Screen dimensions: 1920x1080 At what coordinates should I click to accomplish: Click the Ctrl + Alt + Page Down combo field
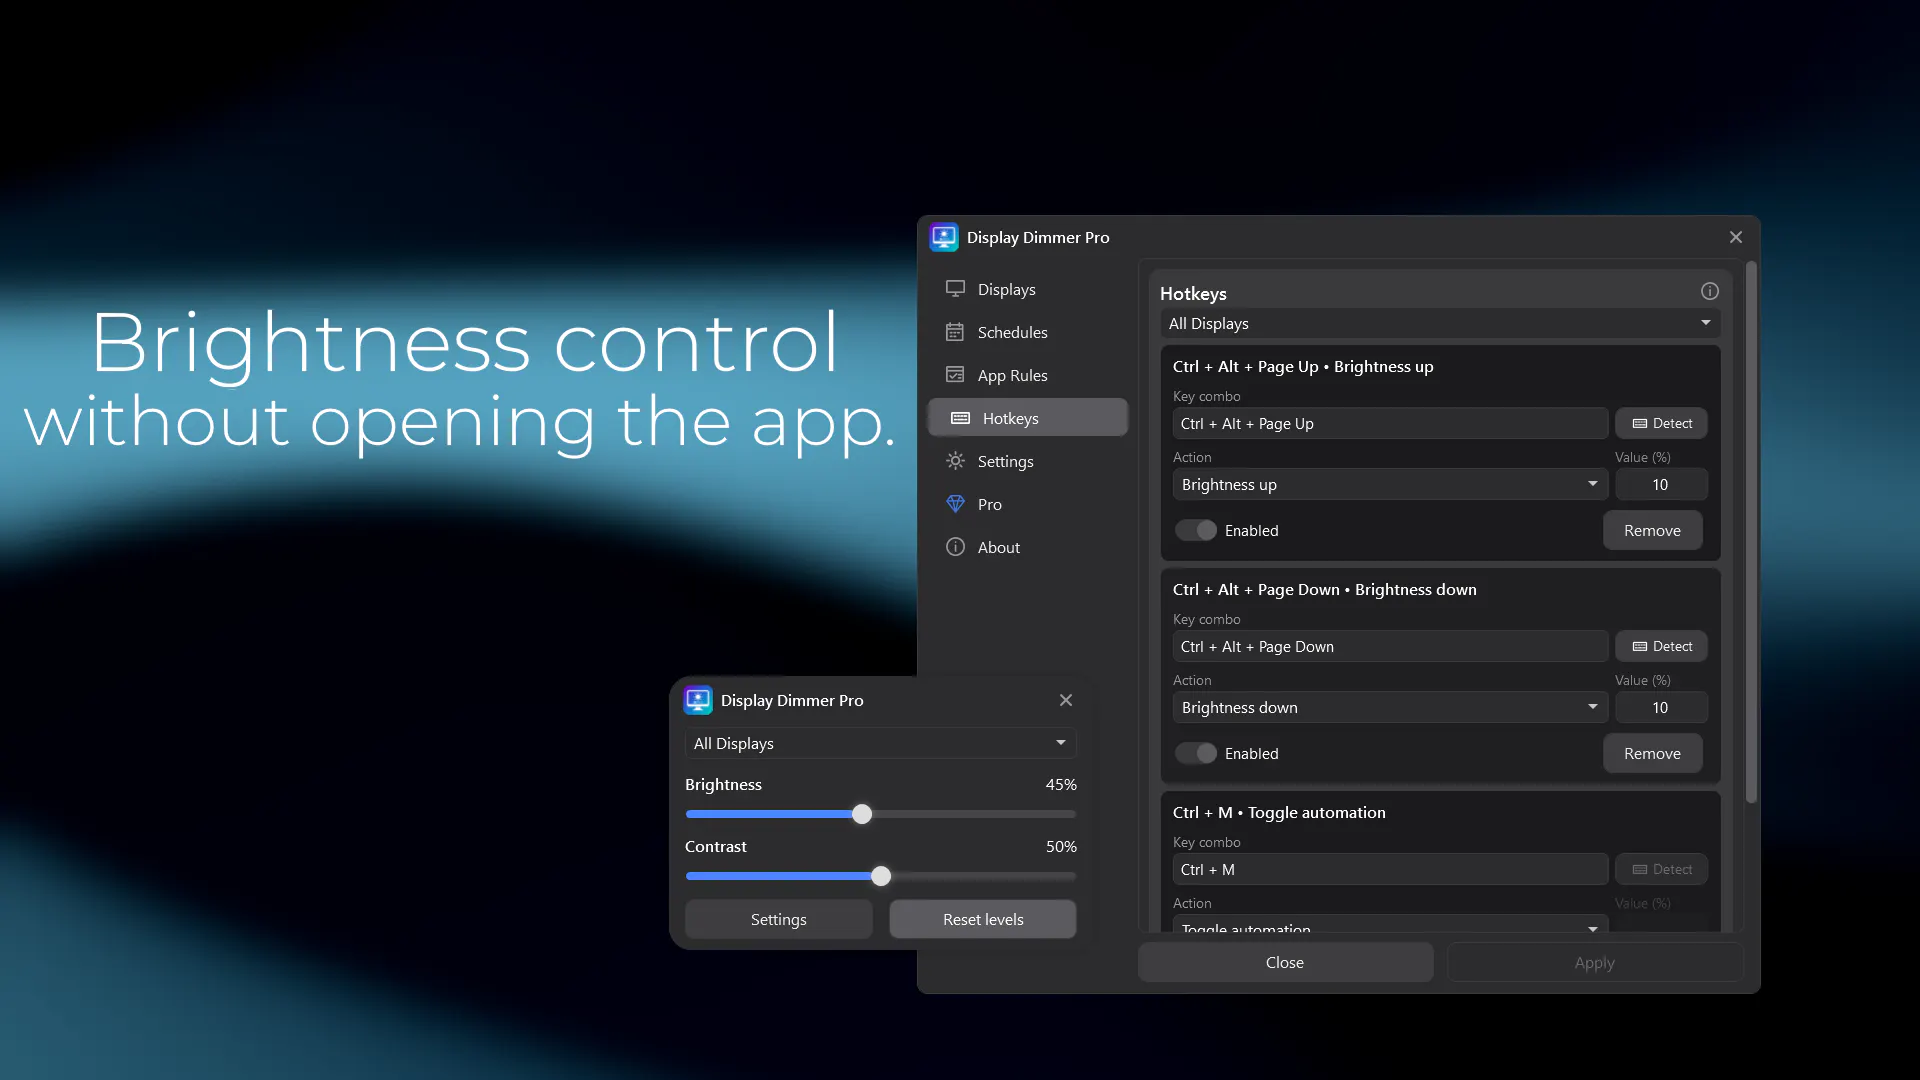[x=1390, y=646]
